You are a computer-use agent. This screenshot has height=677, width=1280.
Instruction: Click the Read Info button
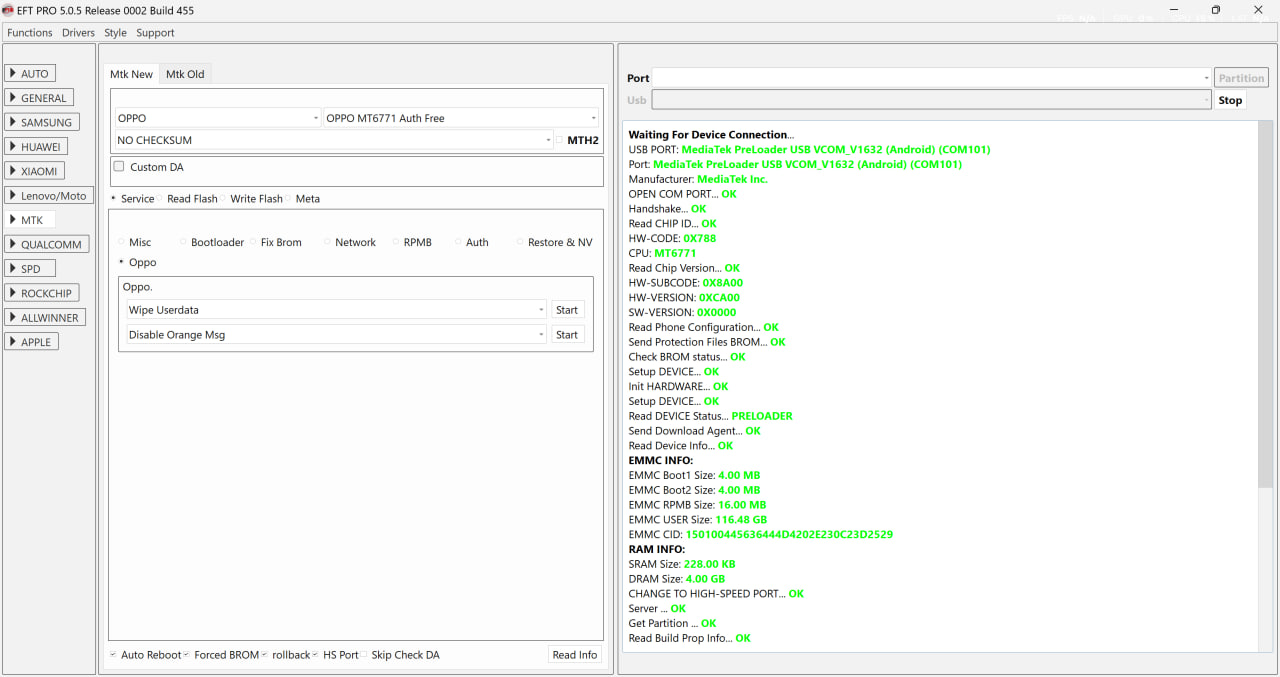click(x=575, y=655)
